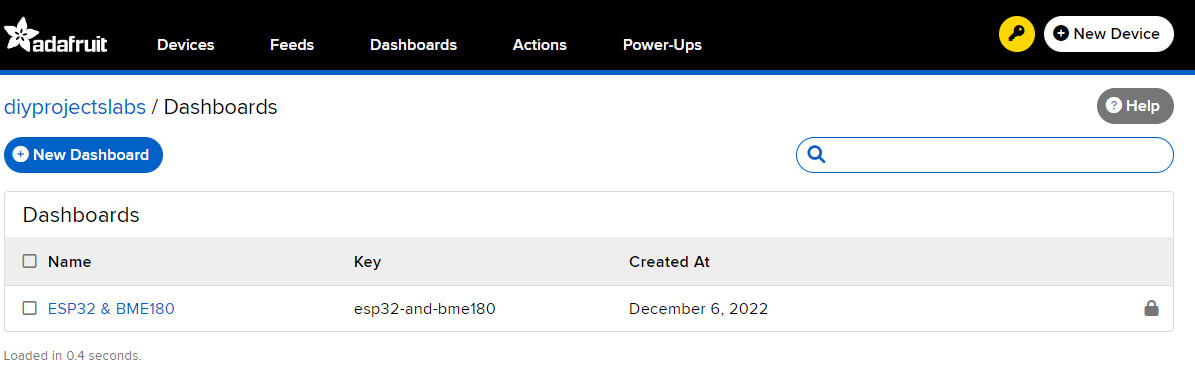Click the diyprojectslabs breadcrumb link
The height and width of the screenshot is (383, 1195).
coord(75,107)
